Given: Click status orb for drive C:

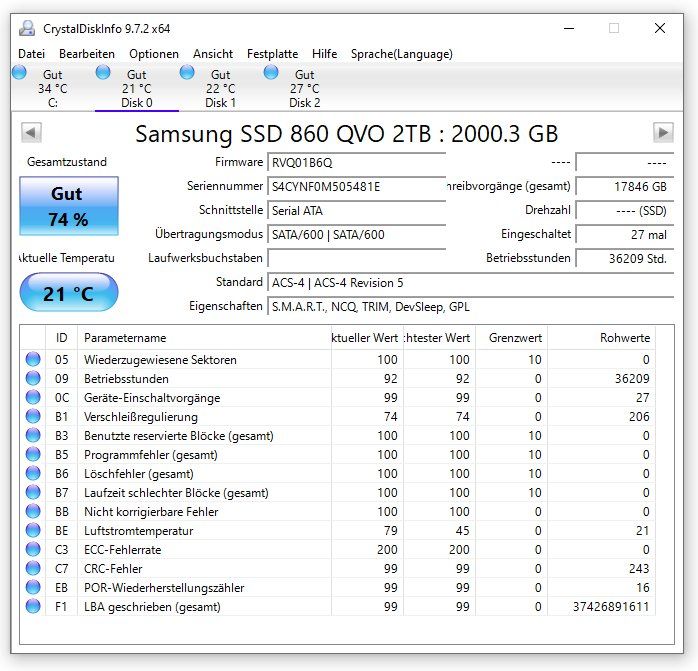Looking at the screenshot, I should tap(19, 72).
